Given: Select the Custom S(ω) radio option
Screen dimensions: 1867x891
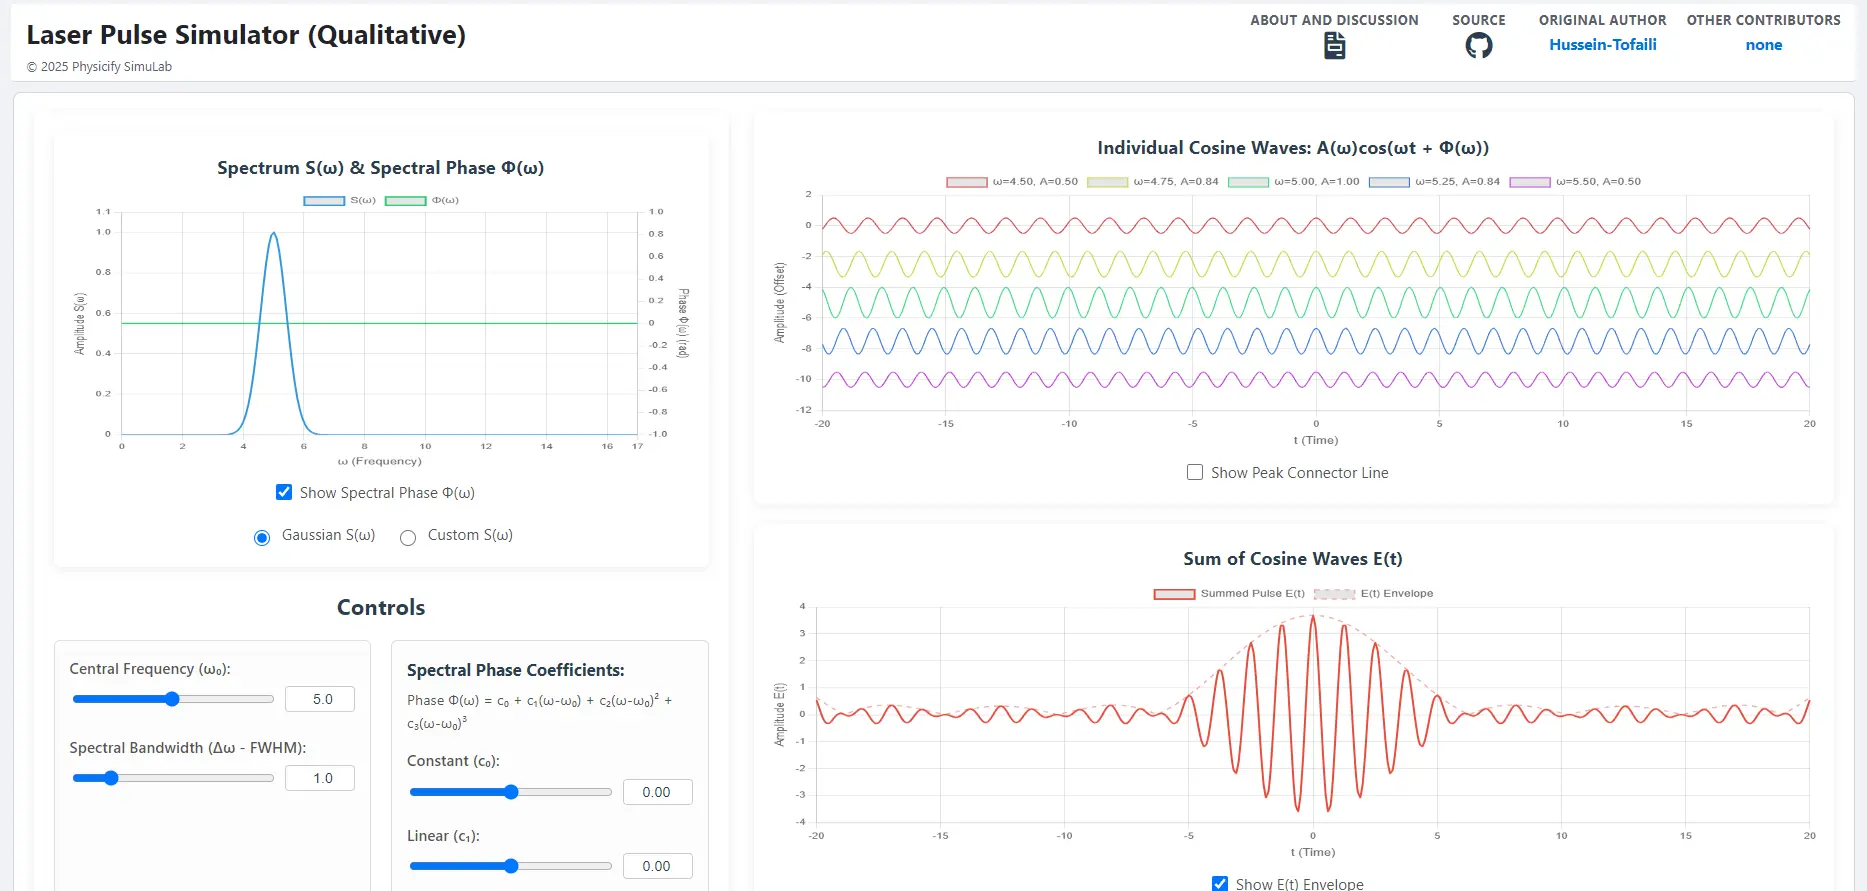Looking at the screenshot, I should tap(408, 538).
